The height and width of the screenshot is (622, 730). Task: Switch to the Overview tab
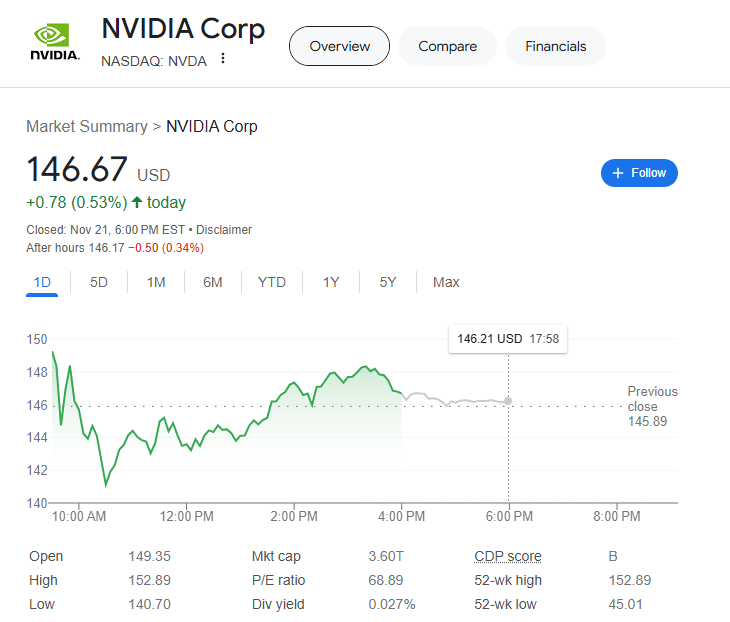click(x=339, y=46)
